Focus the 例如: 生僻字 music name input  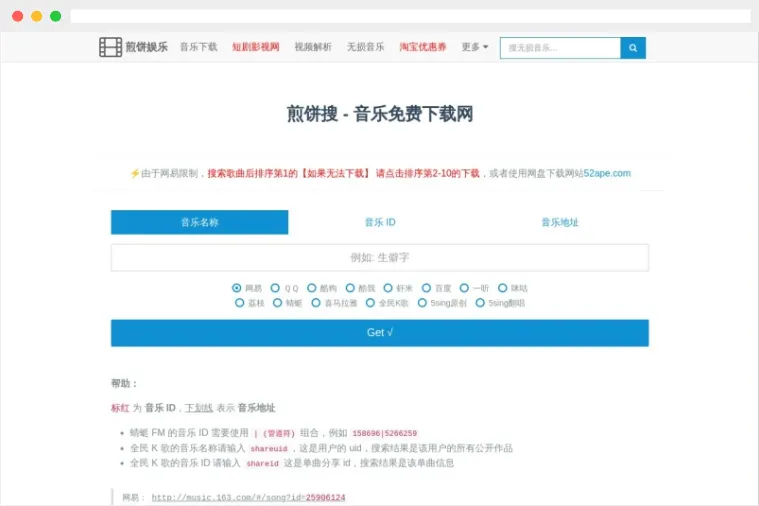(380, 258)
